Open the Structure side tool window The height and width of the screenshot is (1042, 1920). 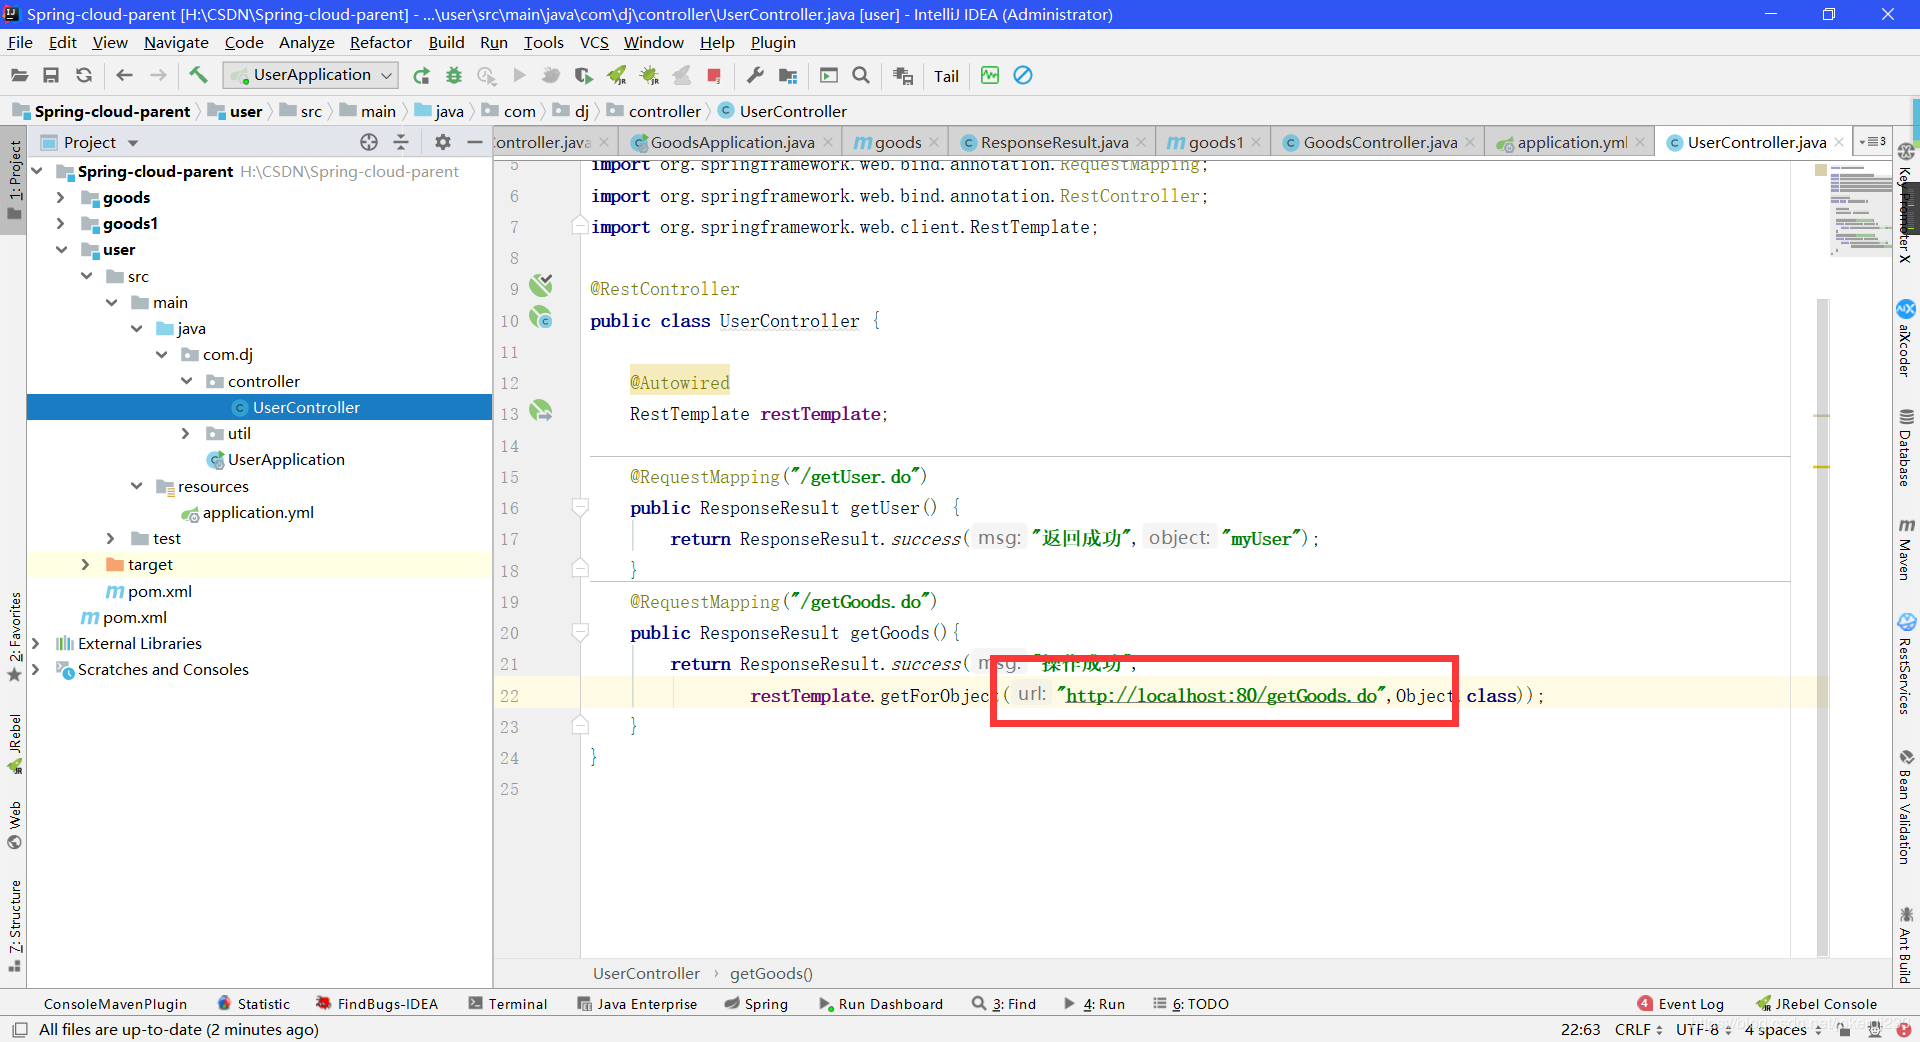14,925
